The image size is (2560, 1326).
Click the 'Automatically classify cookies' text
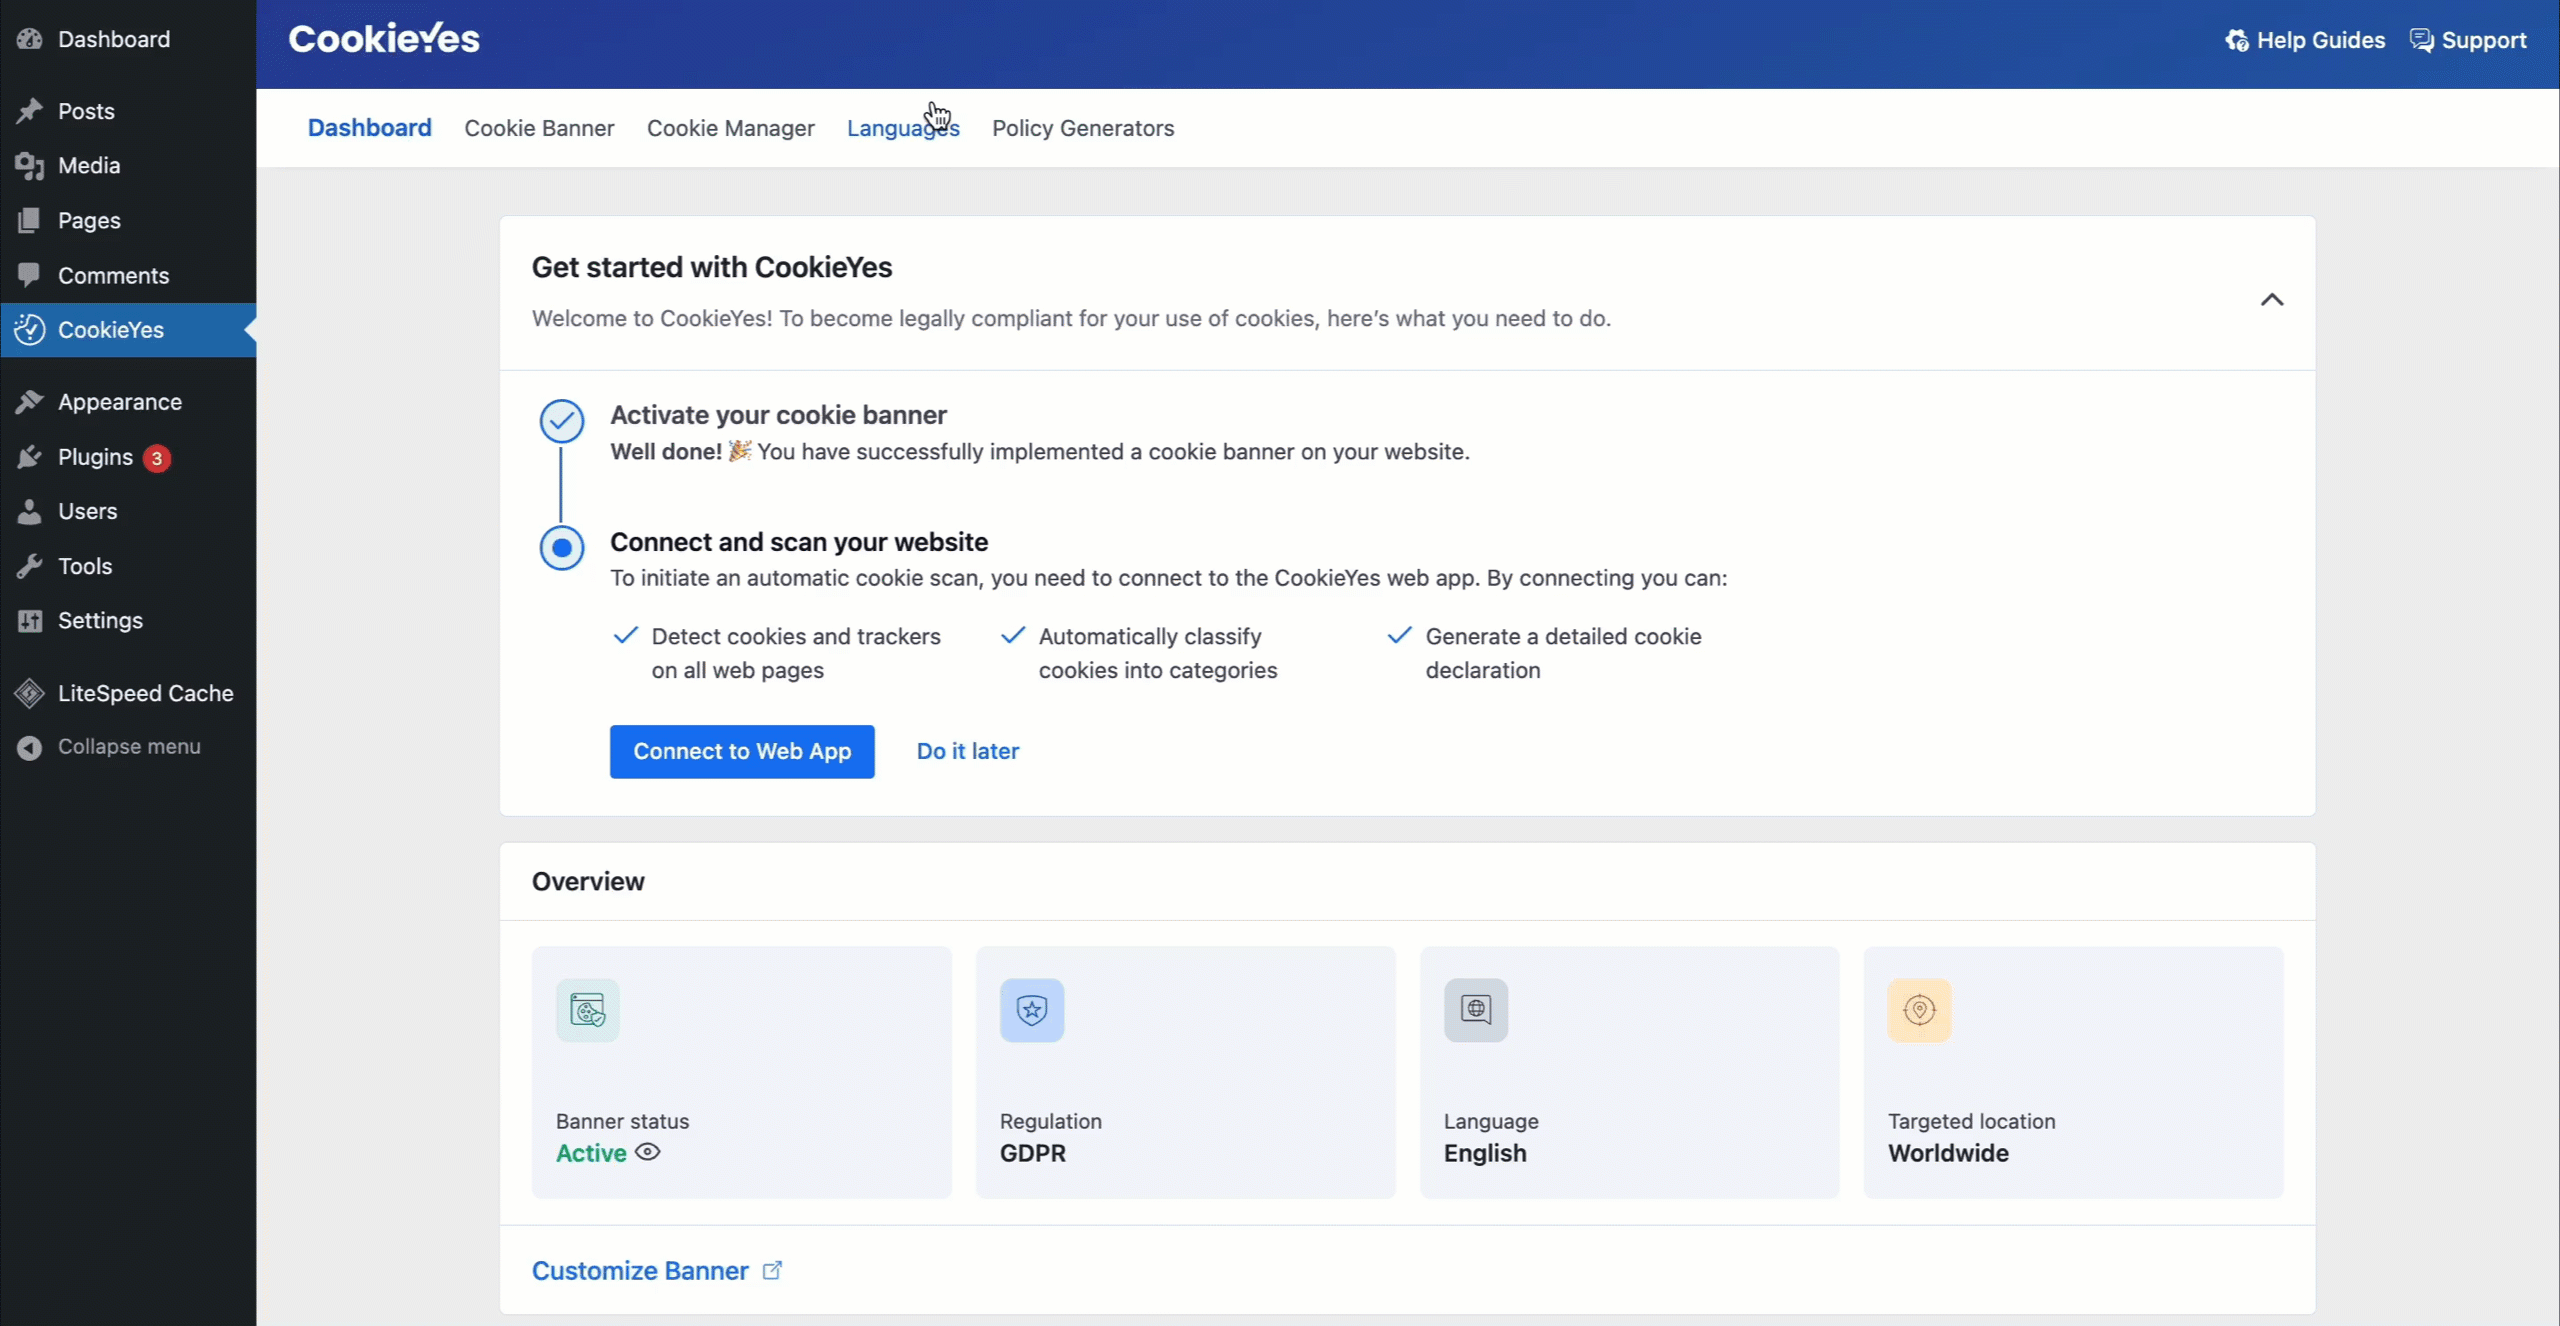1158,653
